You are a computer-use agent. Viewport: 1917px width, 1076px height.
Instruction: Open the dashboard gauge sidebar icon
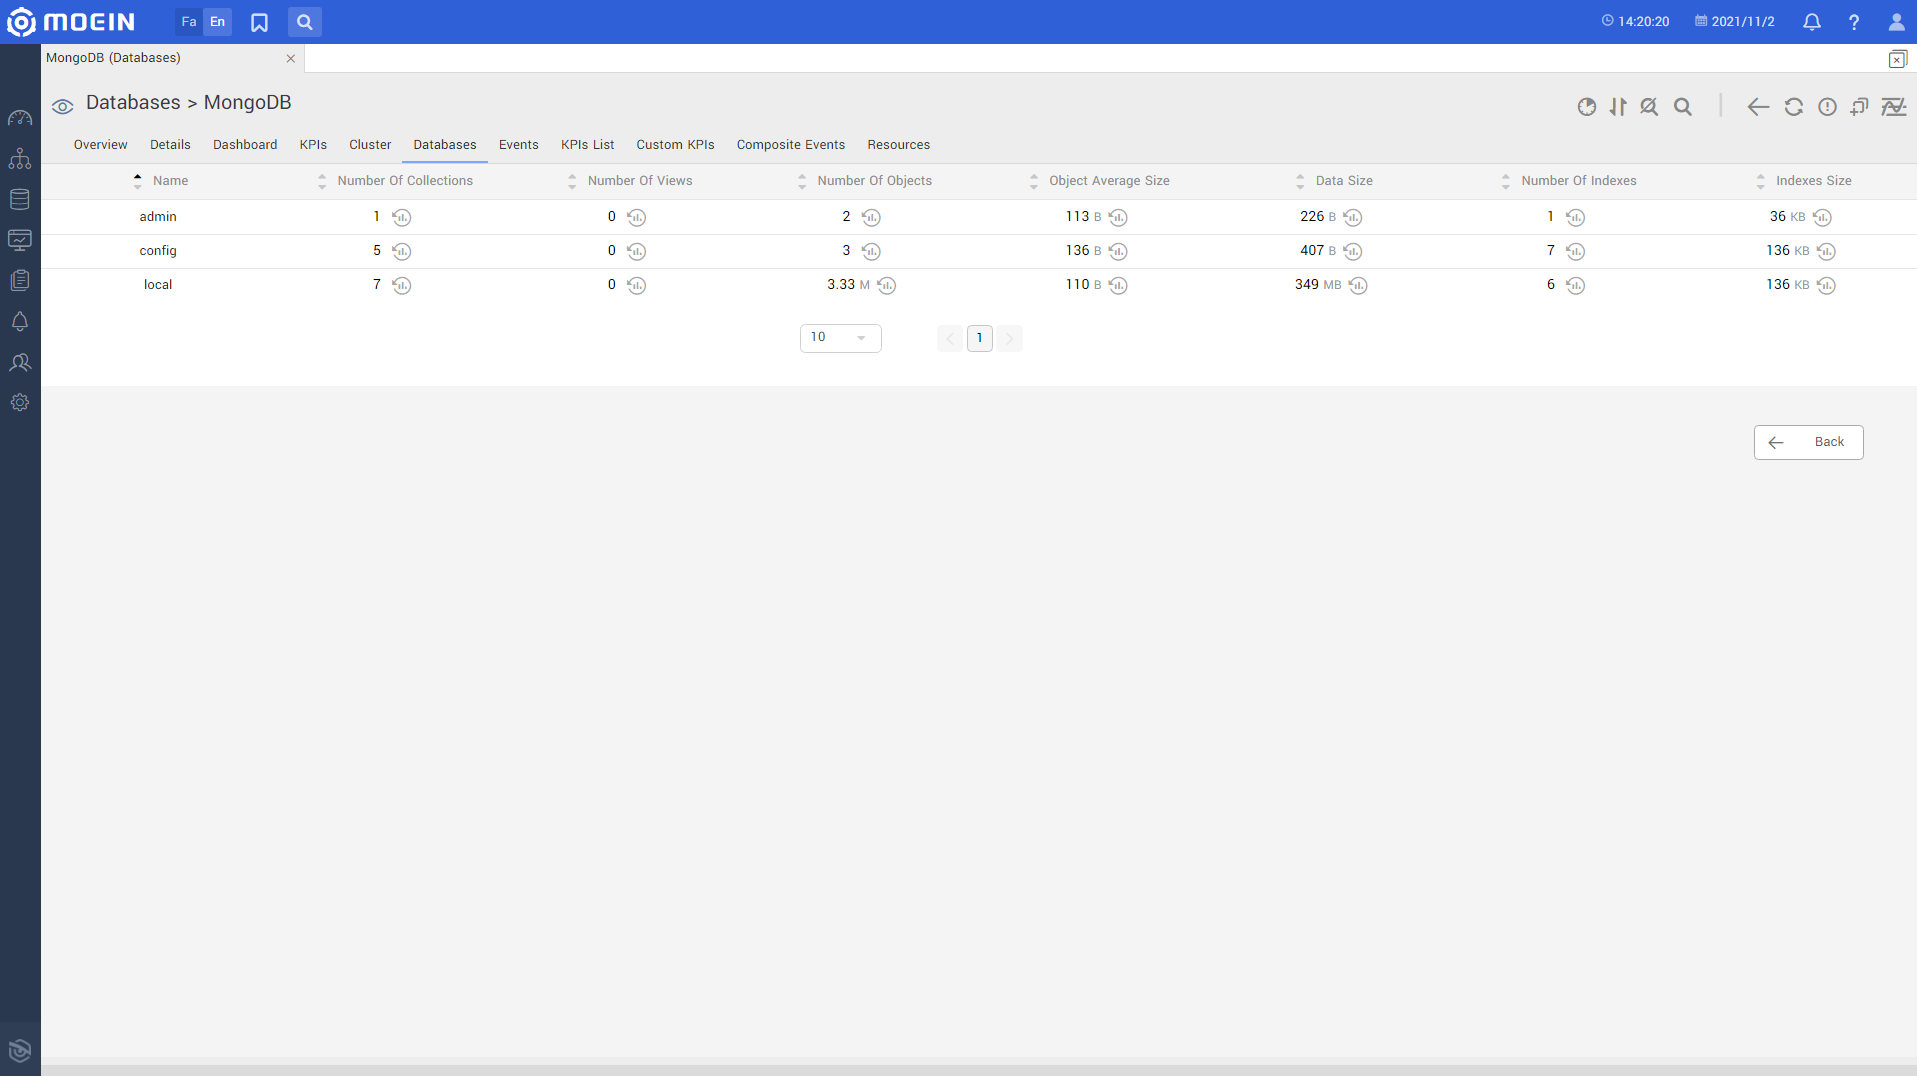pos(20,118)
